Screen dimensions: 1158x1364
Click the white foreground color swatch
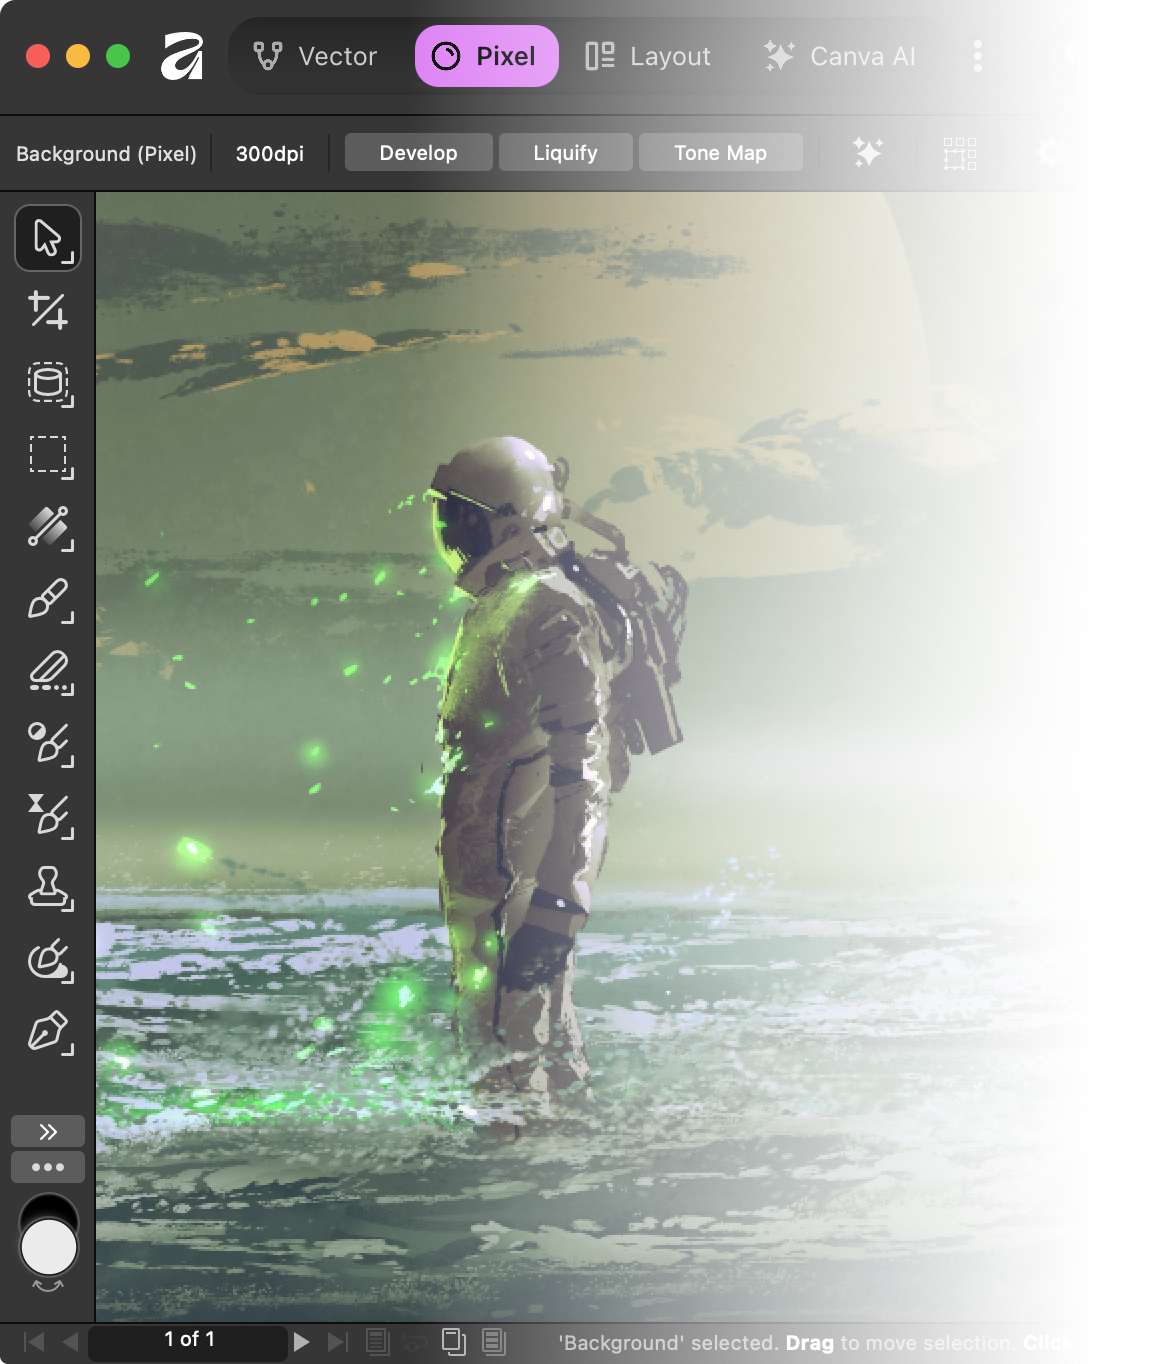click(x=48, y=1248)
